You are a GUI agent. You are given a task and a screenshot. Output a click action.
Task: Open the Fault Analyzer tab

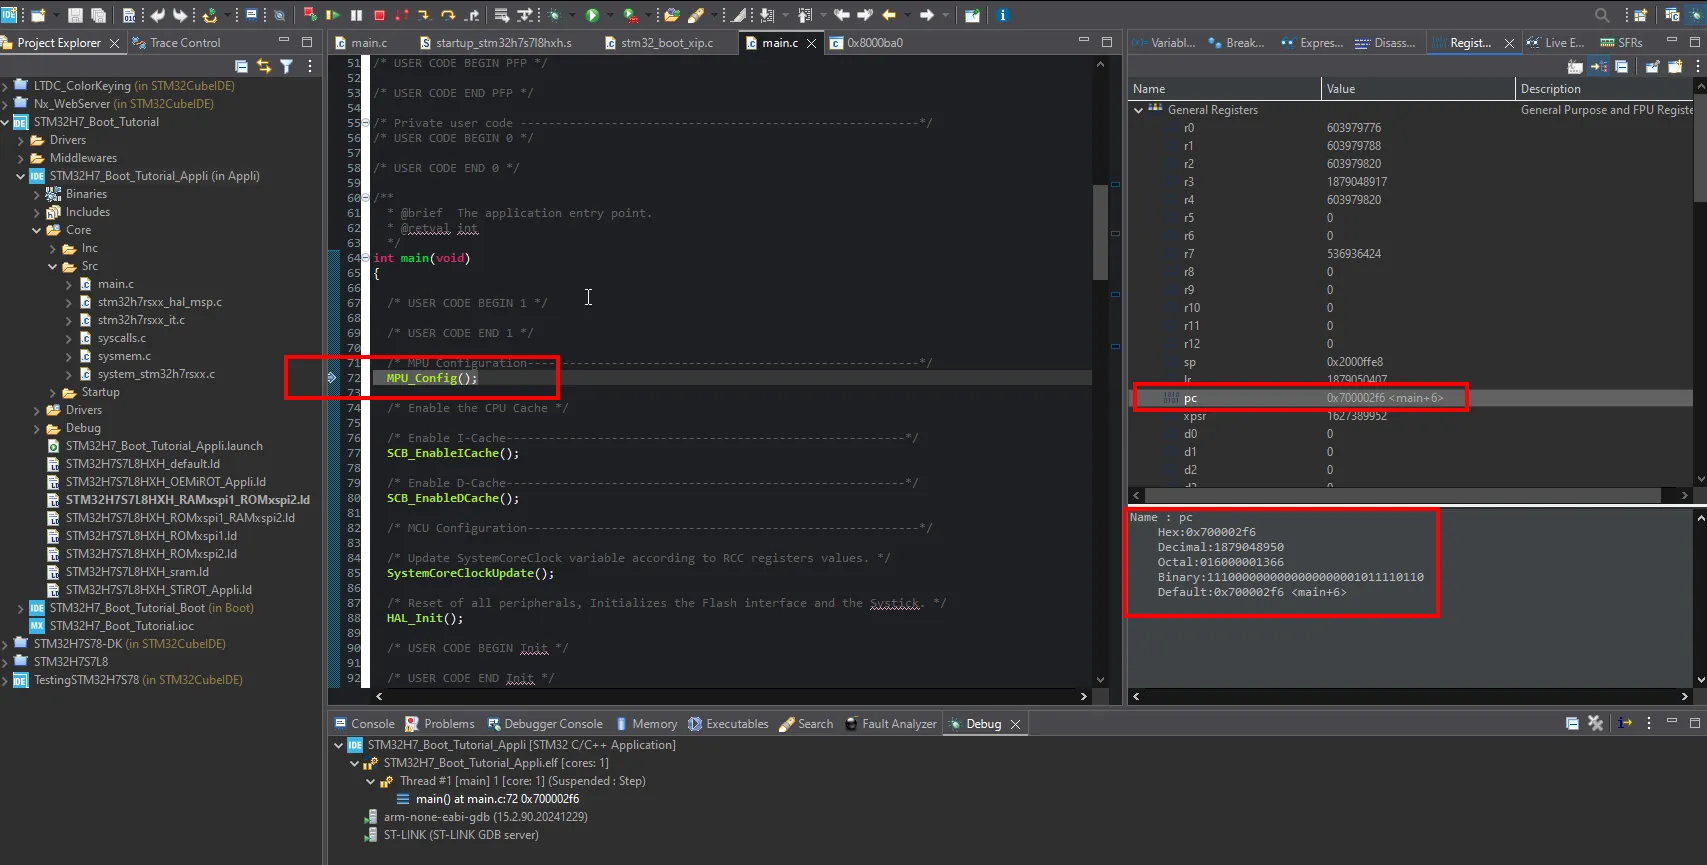(891, 724)
